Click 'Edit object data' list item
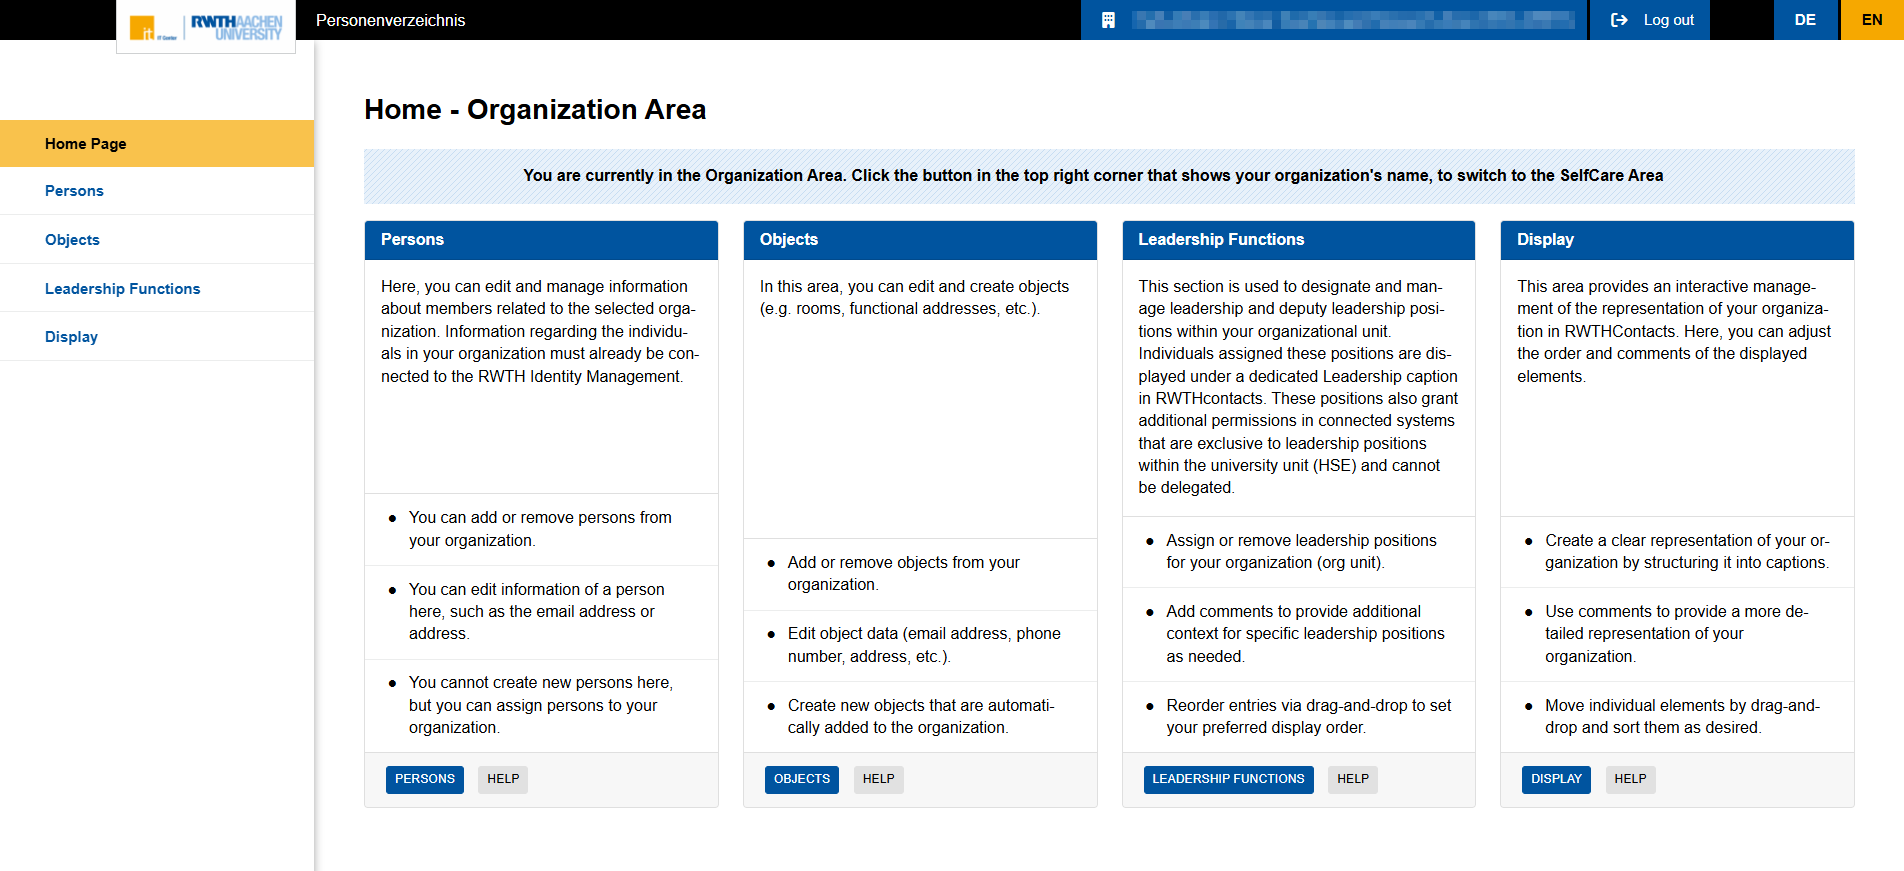This screenshot has width=1904, height=871. click(920, 645)
